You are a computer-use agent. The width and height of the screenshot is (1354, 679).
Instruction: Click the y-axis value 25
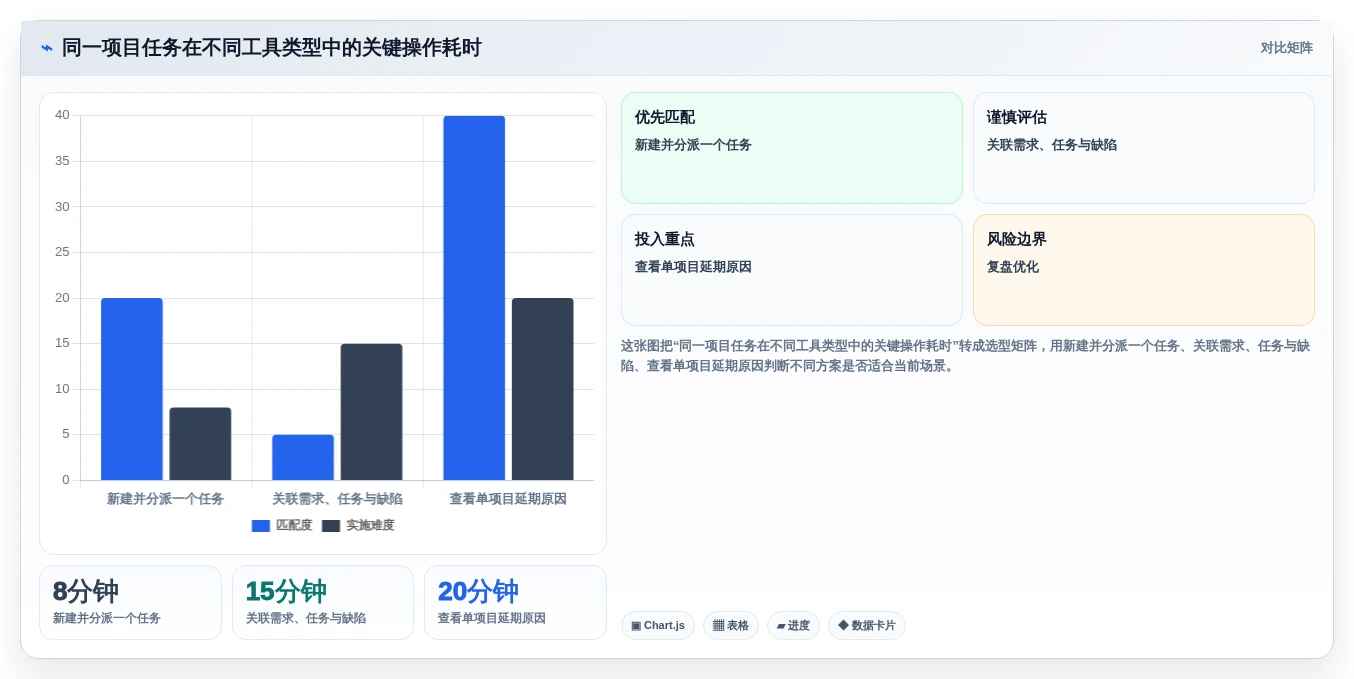pos(62,252)
